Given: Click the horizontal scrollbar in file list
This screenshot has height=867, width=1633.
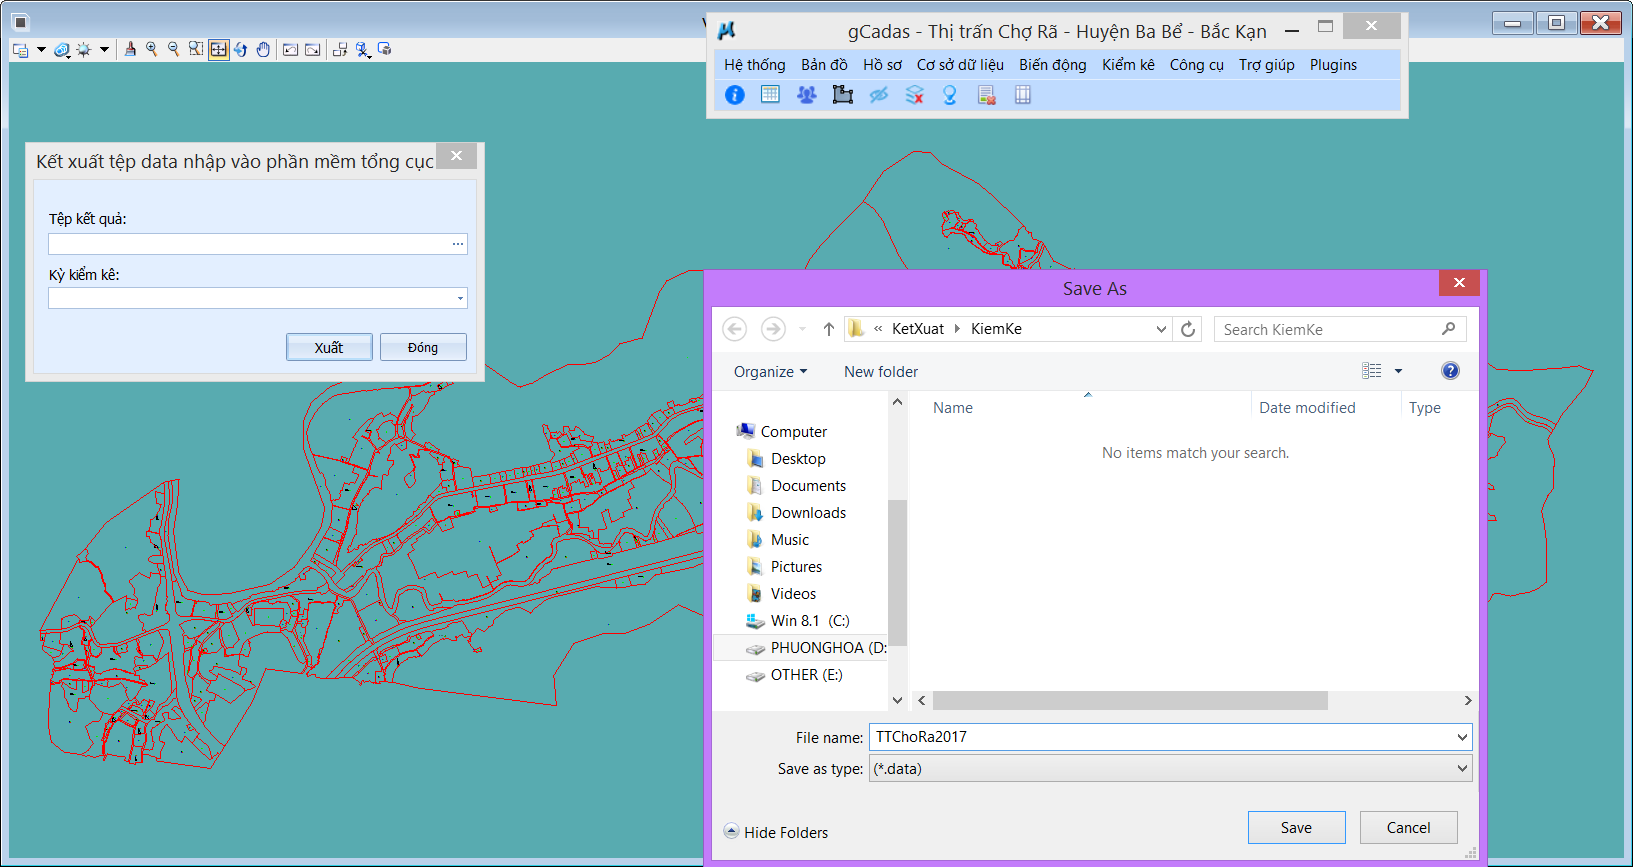Looking at the screenshot, I should (x=1130, y=701).
